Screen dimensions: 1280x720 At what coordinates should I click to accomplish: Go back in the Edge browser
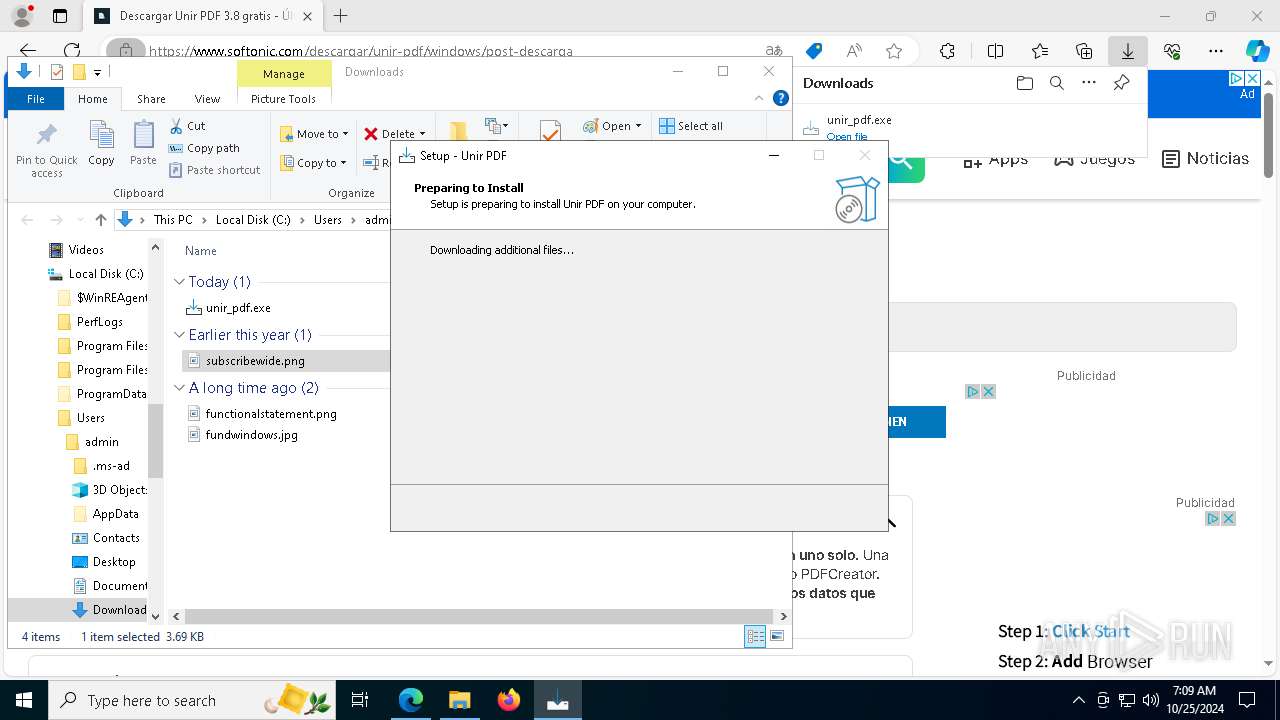pyautogui.click(x=28, y=51)
